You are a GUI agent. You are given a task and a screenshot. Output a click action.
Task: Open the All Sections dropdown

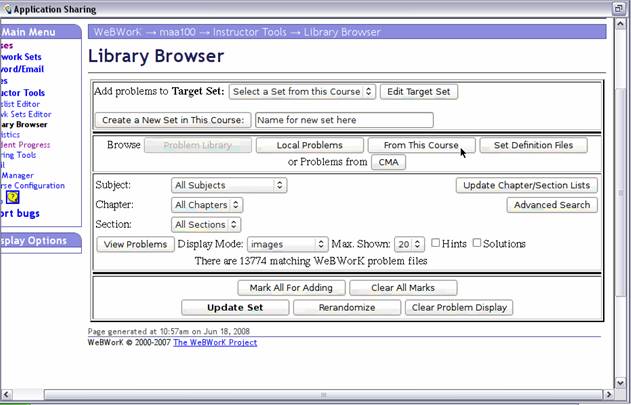[x=205, y=225]
